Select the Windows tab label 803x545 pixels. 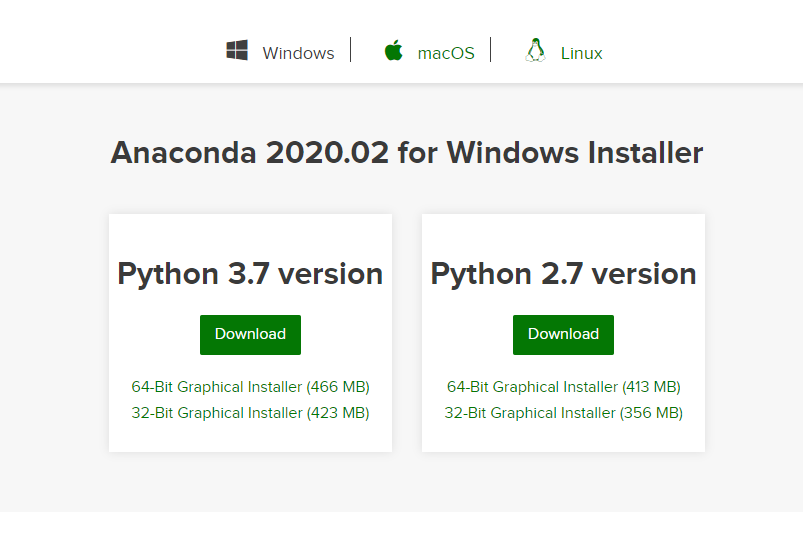coord(298,53)
